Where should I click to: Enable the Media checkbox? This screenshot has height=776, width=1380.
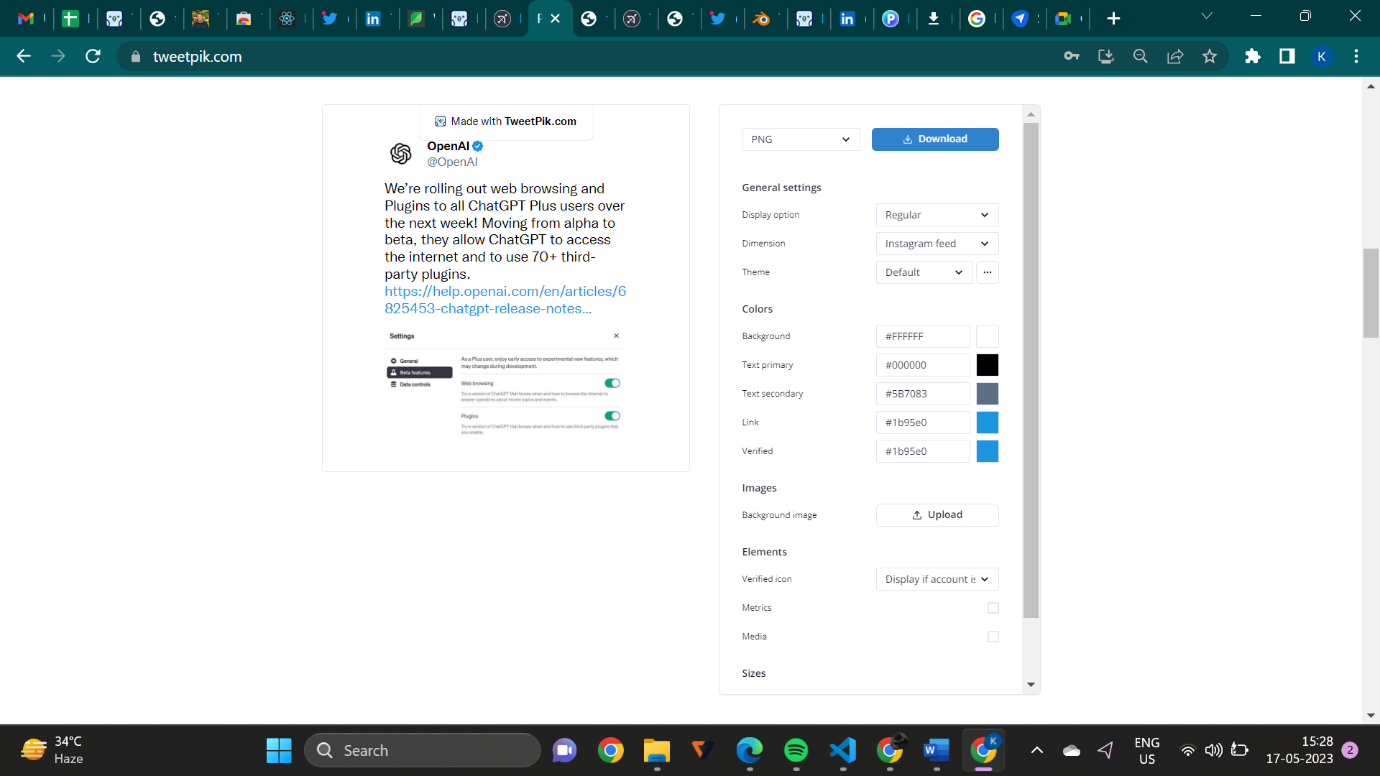993,637
